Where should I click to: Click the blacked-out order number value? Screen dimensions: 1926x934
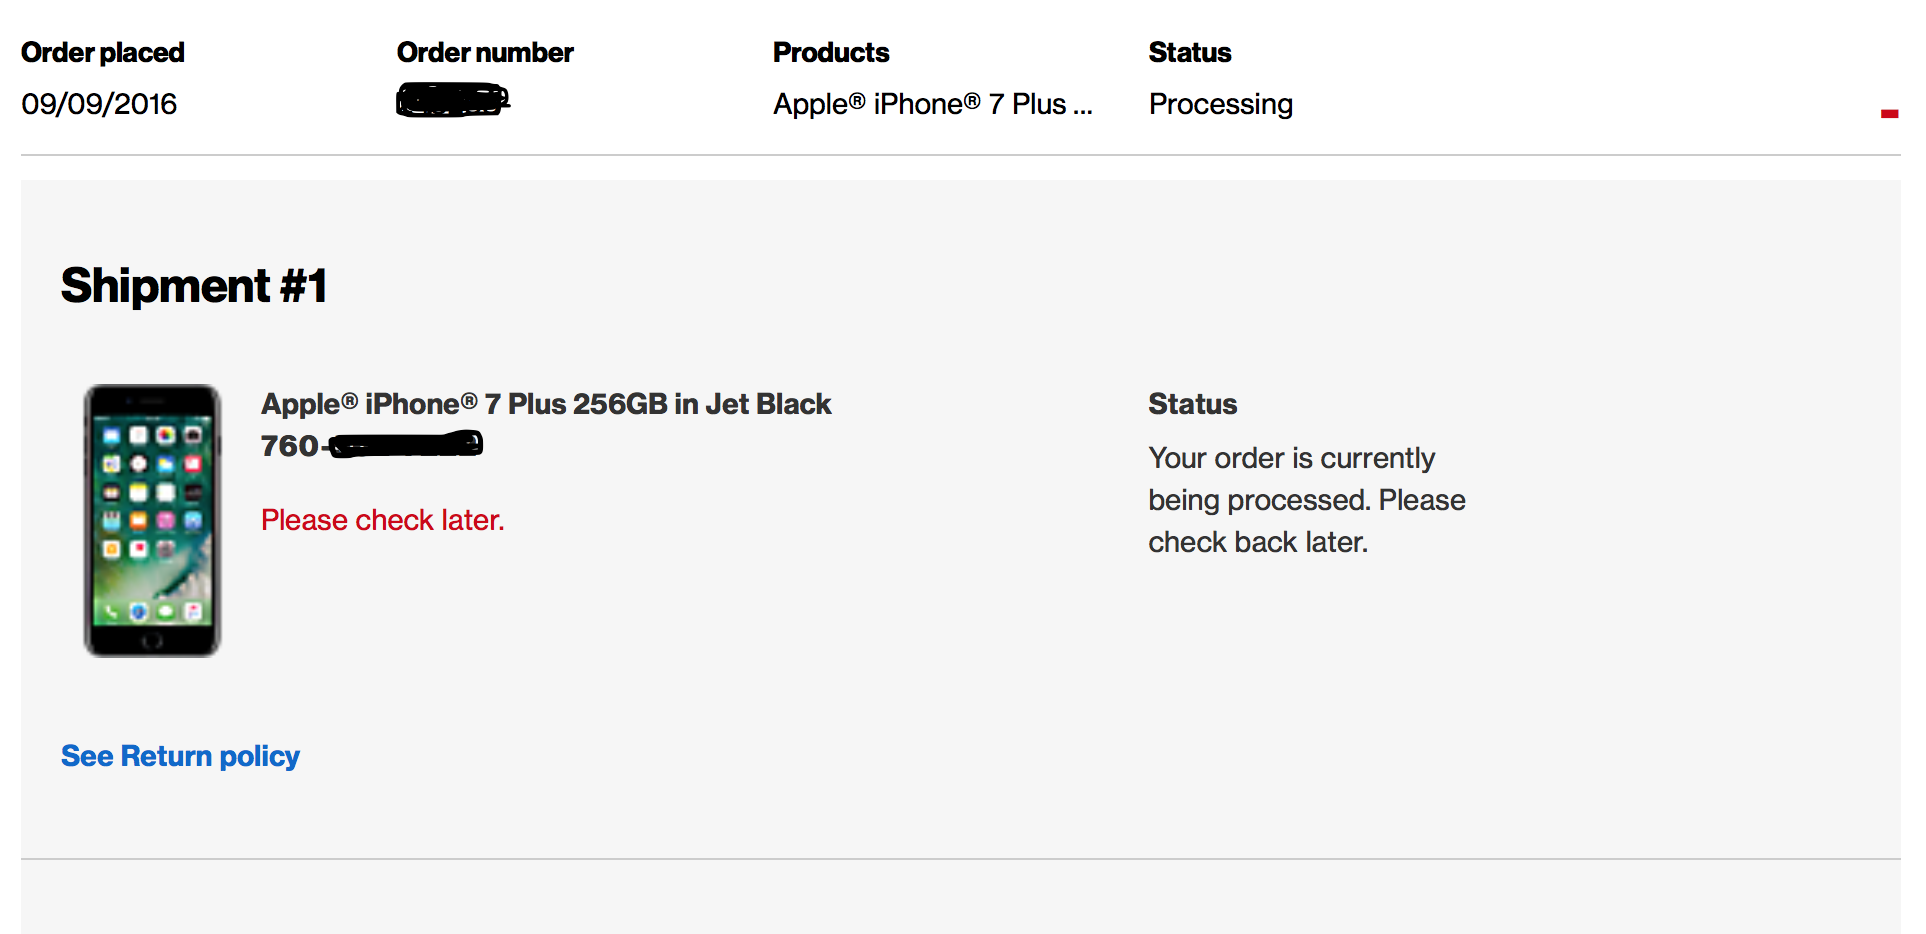click(453, 101)
